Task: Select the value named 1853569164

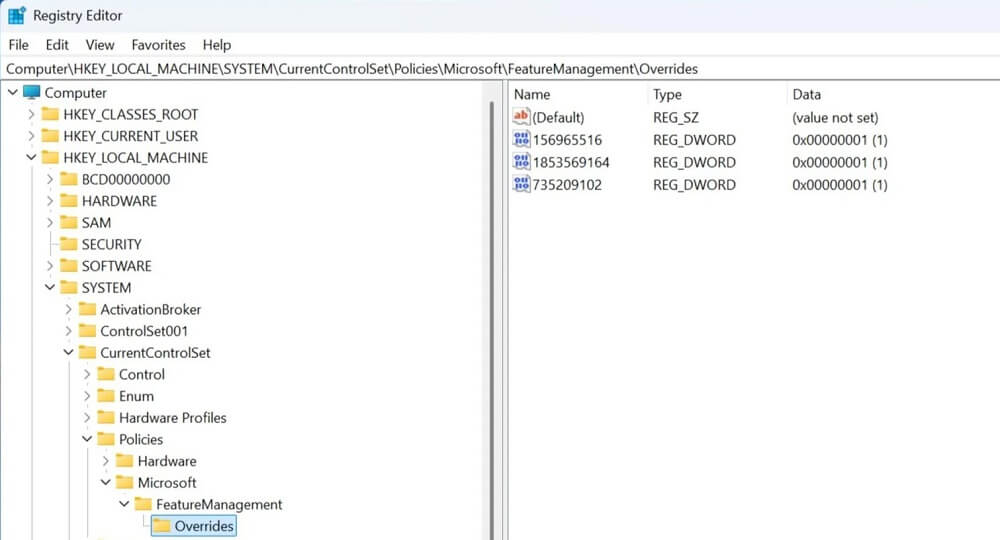Action: pos(571,162)
